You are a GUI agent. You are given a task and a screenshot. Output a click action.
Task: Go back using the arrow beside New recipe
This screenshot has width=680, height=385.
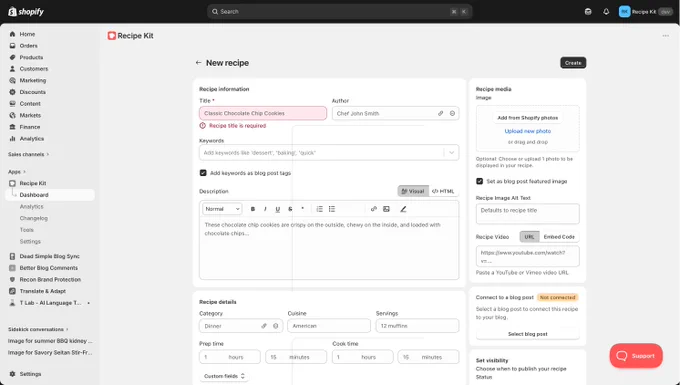pos(198,63)
